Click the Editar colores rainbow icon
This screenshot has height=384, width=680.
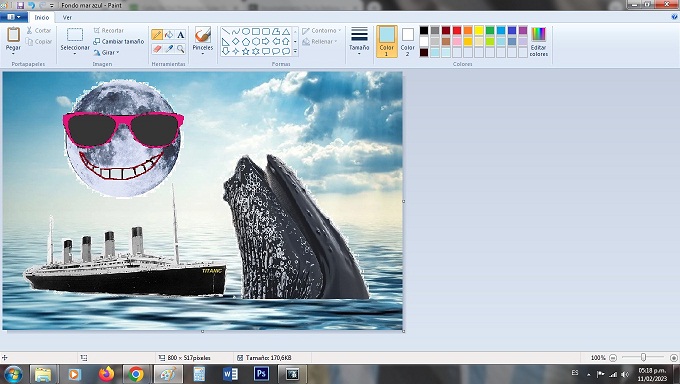click(539, 34)
